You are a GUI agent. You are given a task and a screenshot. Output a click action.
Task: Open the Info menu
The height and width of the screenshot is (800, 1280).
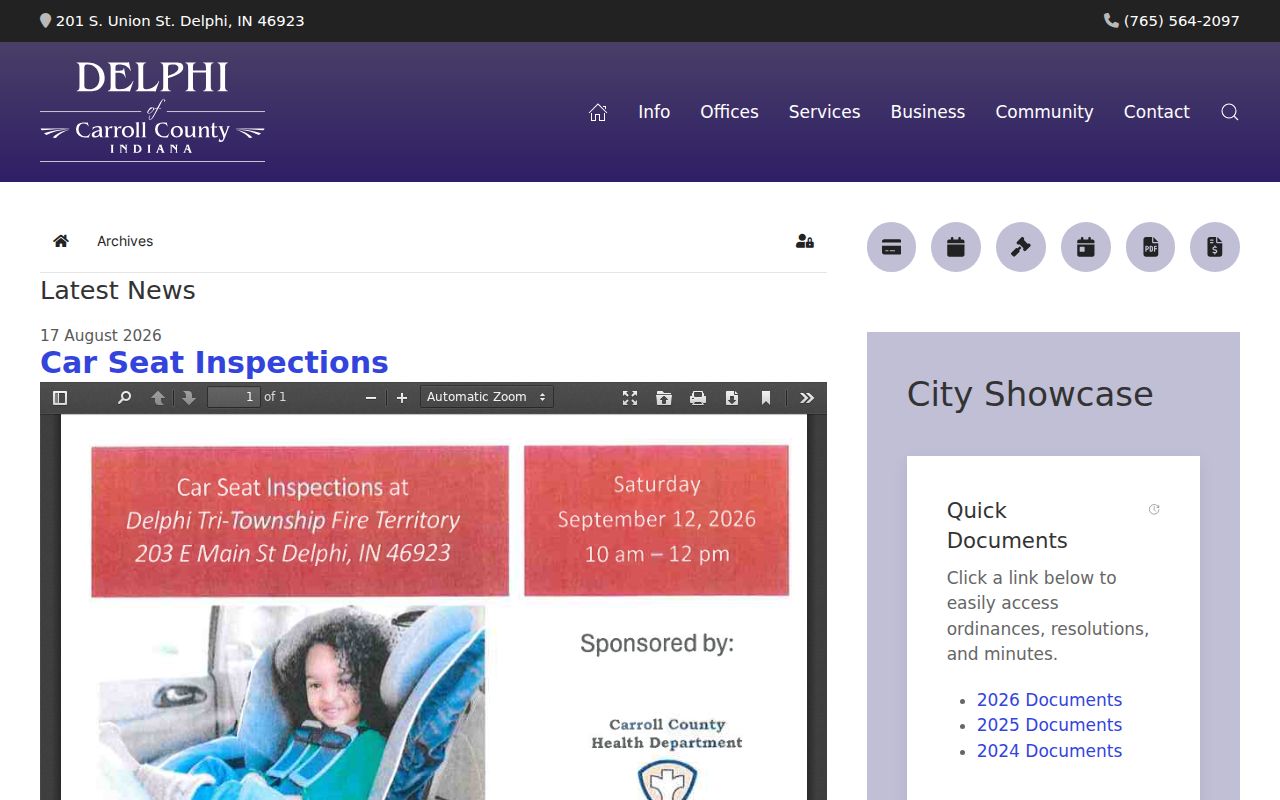[654, 112]
